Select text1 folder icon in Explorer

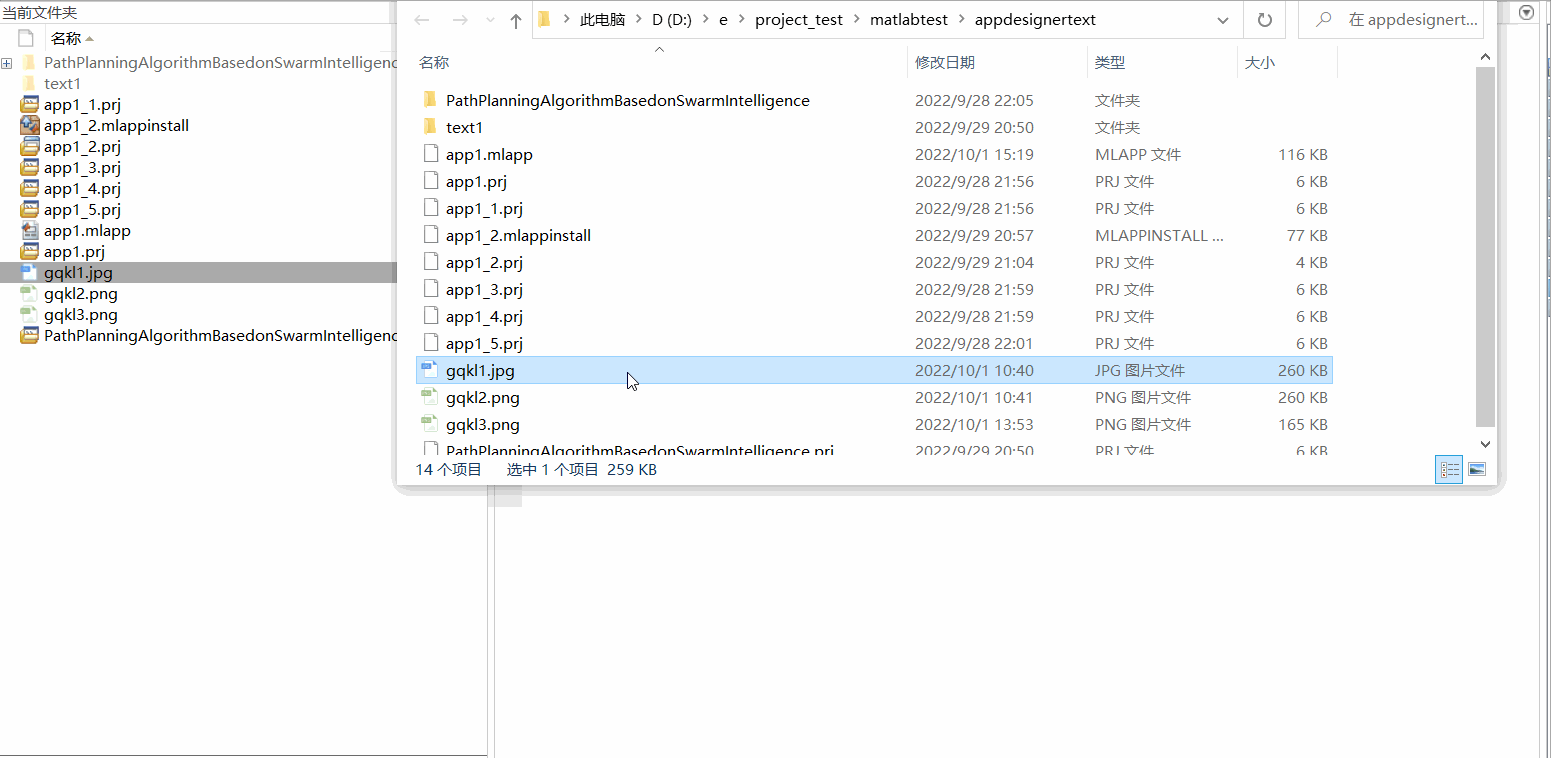click(430, 127)
